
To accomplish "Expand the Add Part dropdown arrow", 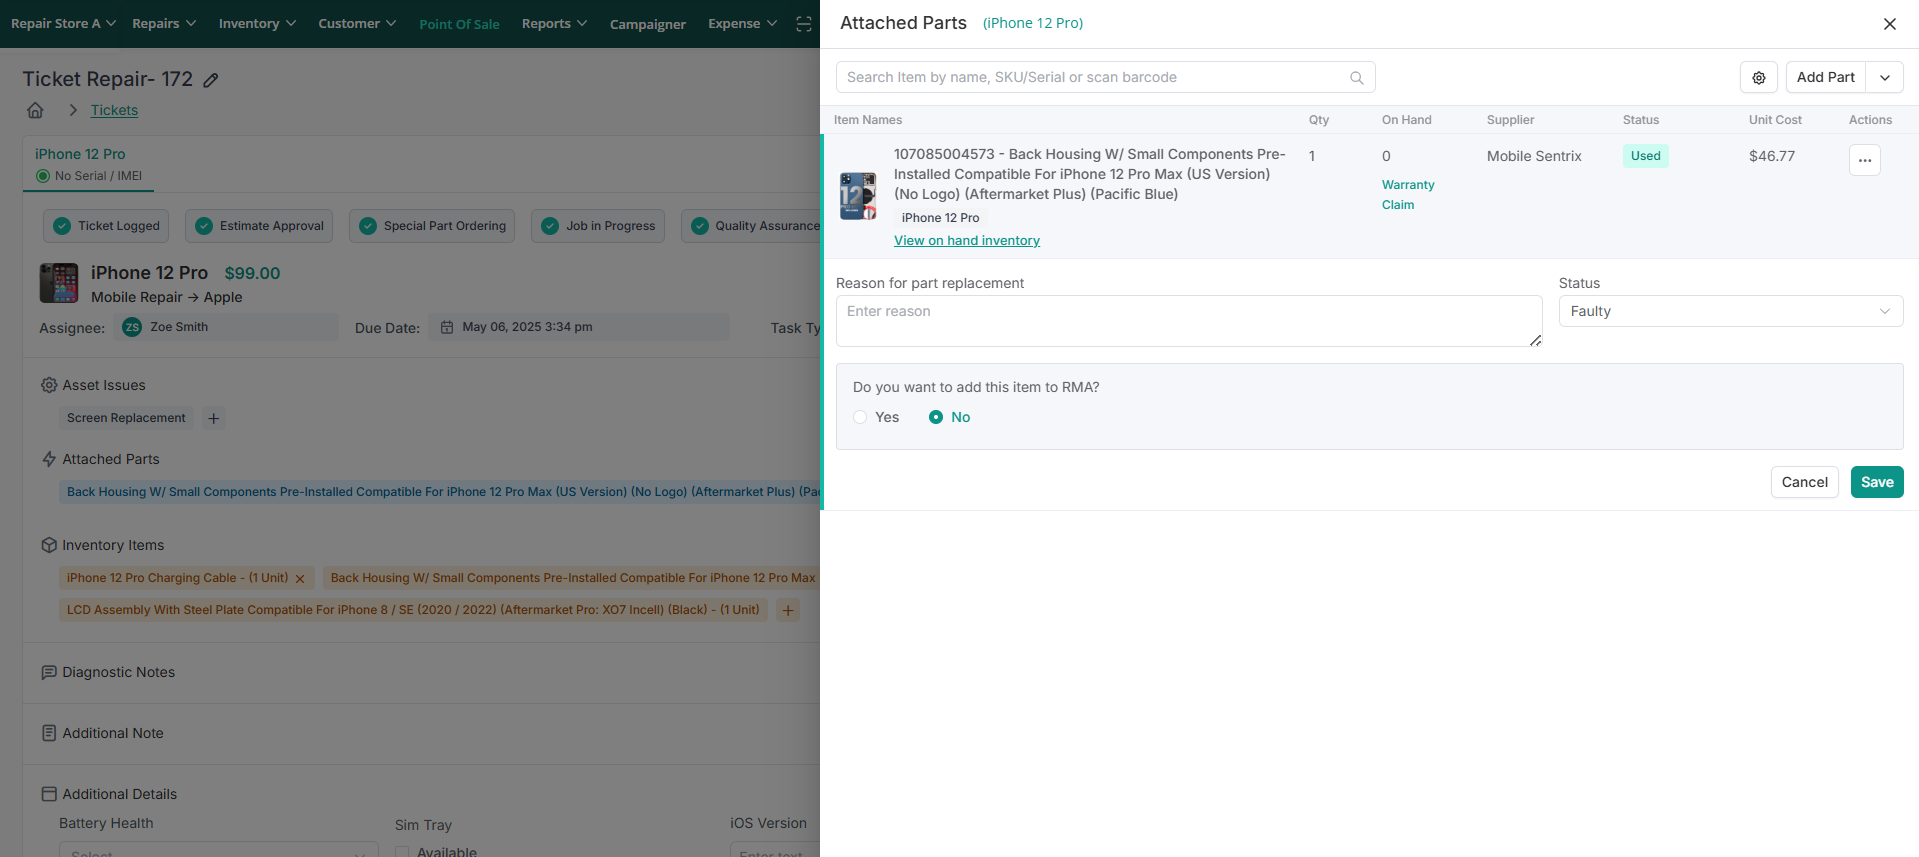I will (x=1885, y=77).
